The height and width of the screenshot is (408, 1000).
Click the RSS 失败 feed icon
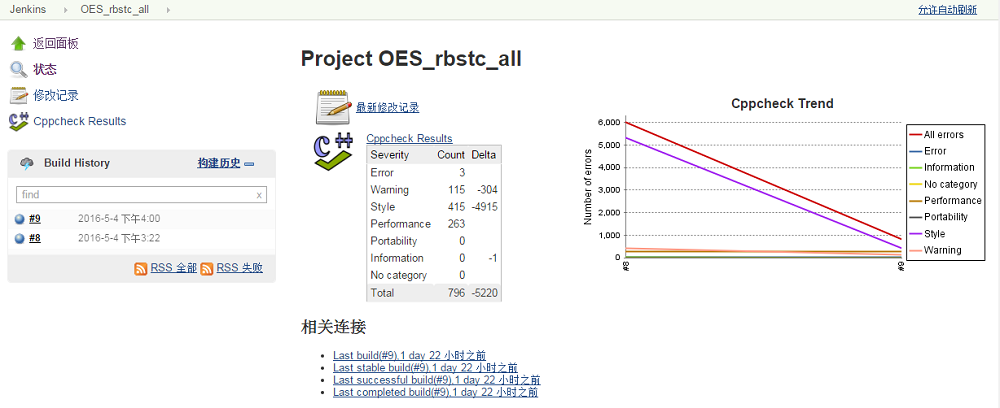click(207, 268)
